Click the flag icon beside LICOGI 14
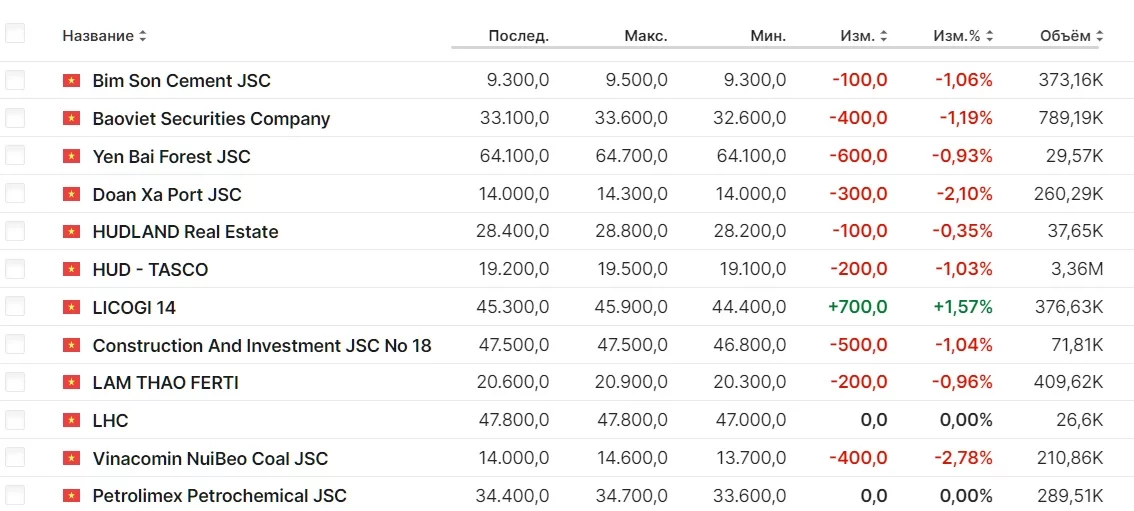The image size is (1134, 511). 71,308
